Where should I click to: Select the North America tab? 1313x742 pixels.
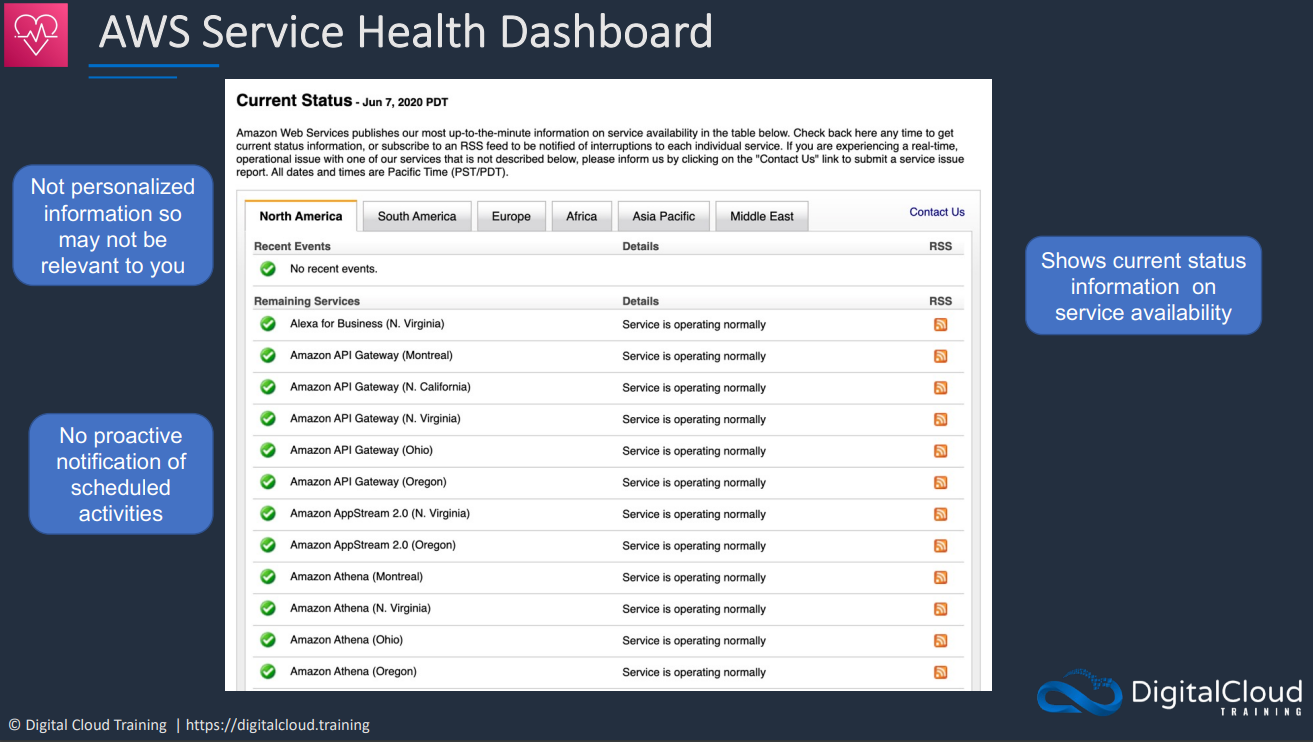tap(301, 216)
